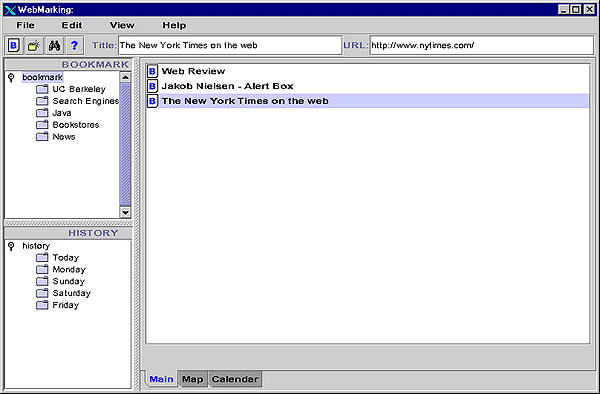
Task: Click the Bookstores folder icon
Action: [42, 125]
